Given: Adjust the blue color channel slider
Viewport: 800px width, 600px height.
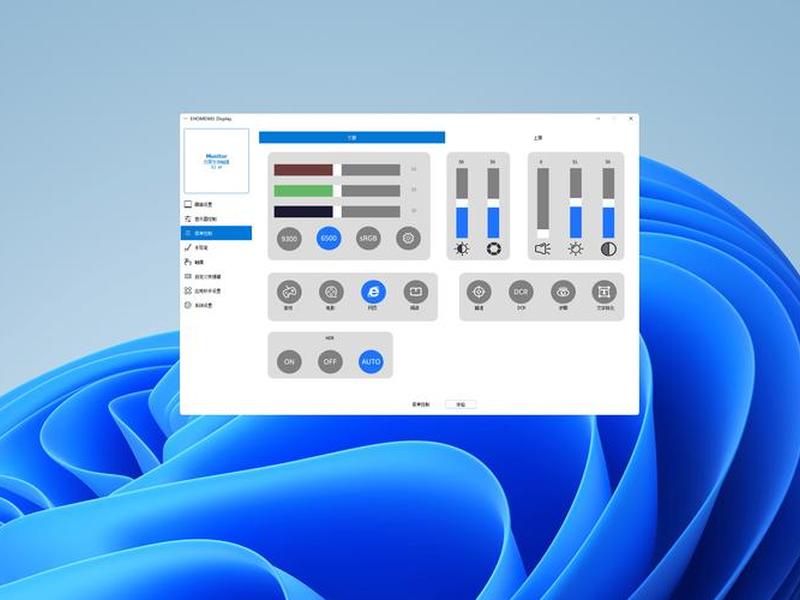Looking at the screenshot, I should (x=337, y=212).
